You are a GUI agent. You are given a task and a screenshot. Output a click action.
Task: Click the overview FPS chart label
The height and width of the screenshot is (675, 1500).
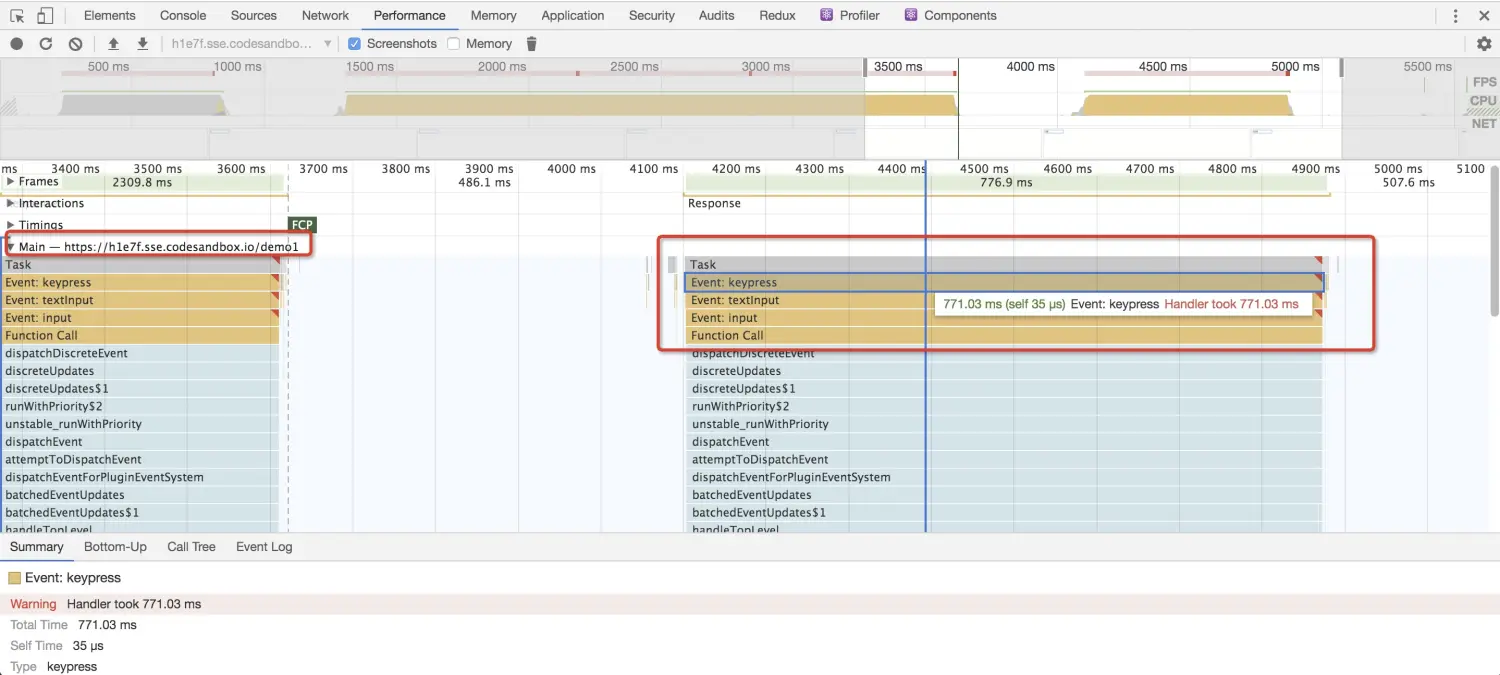point(1484,82)
